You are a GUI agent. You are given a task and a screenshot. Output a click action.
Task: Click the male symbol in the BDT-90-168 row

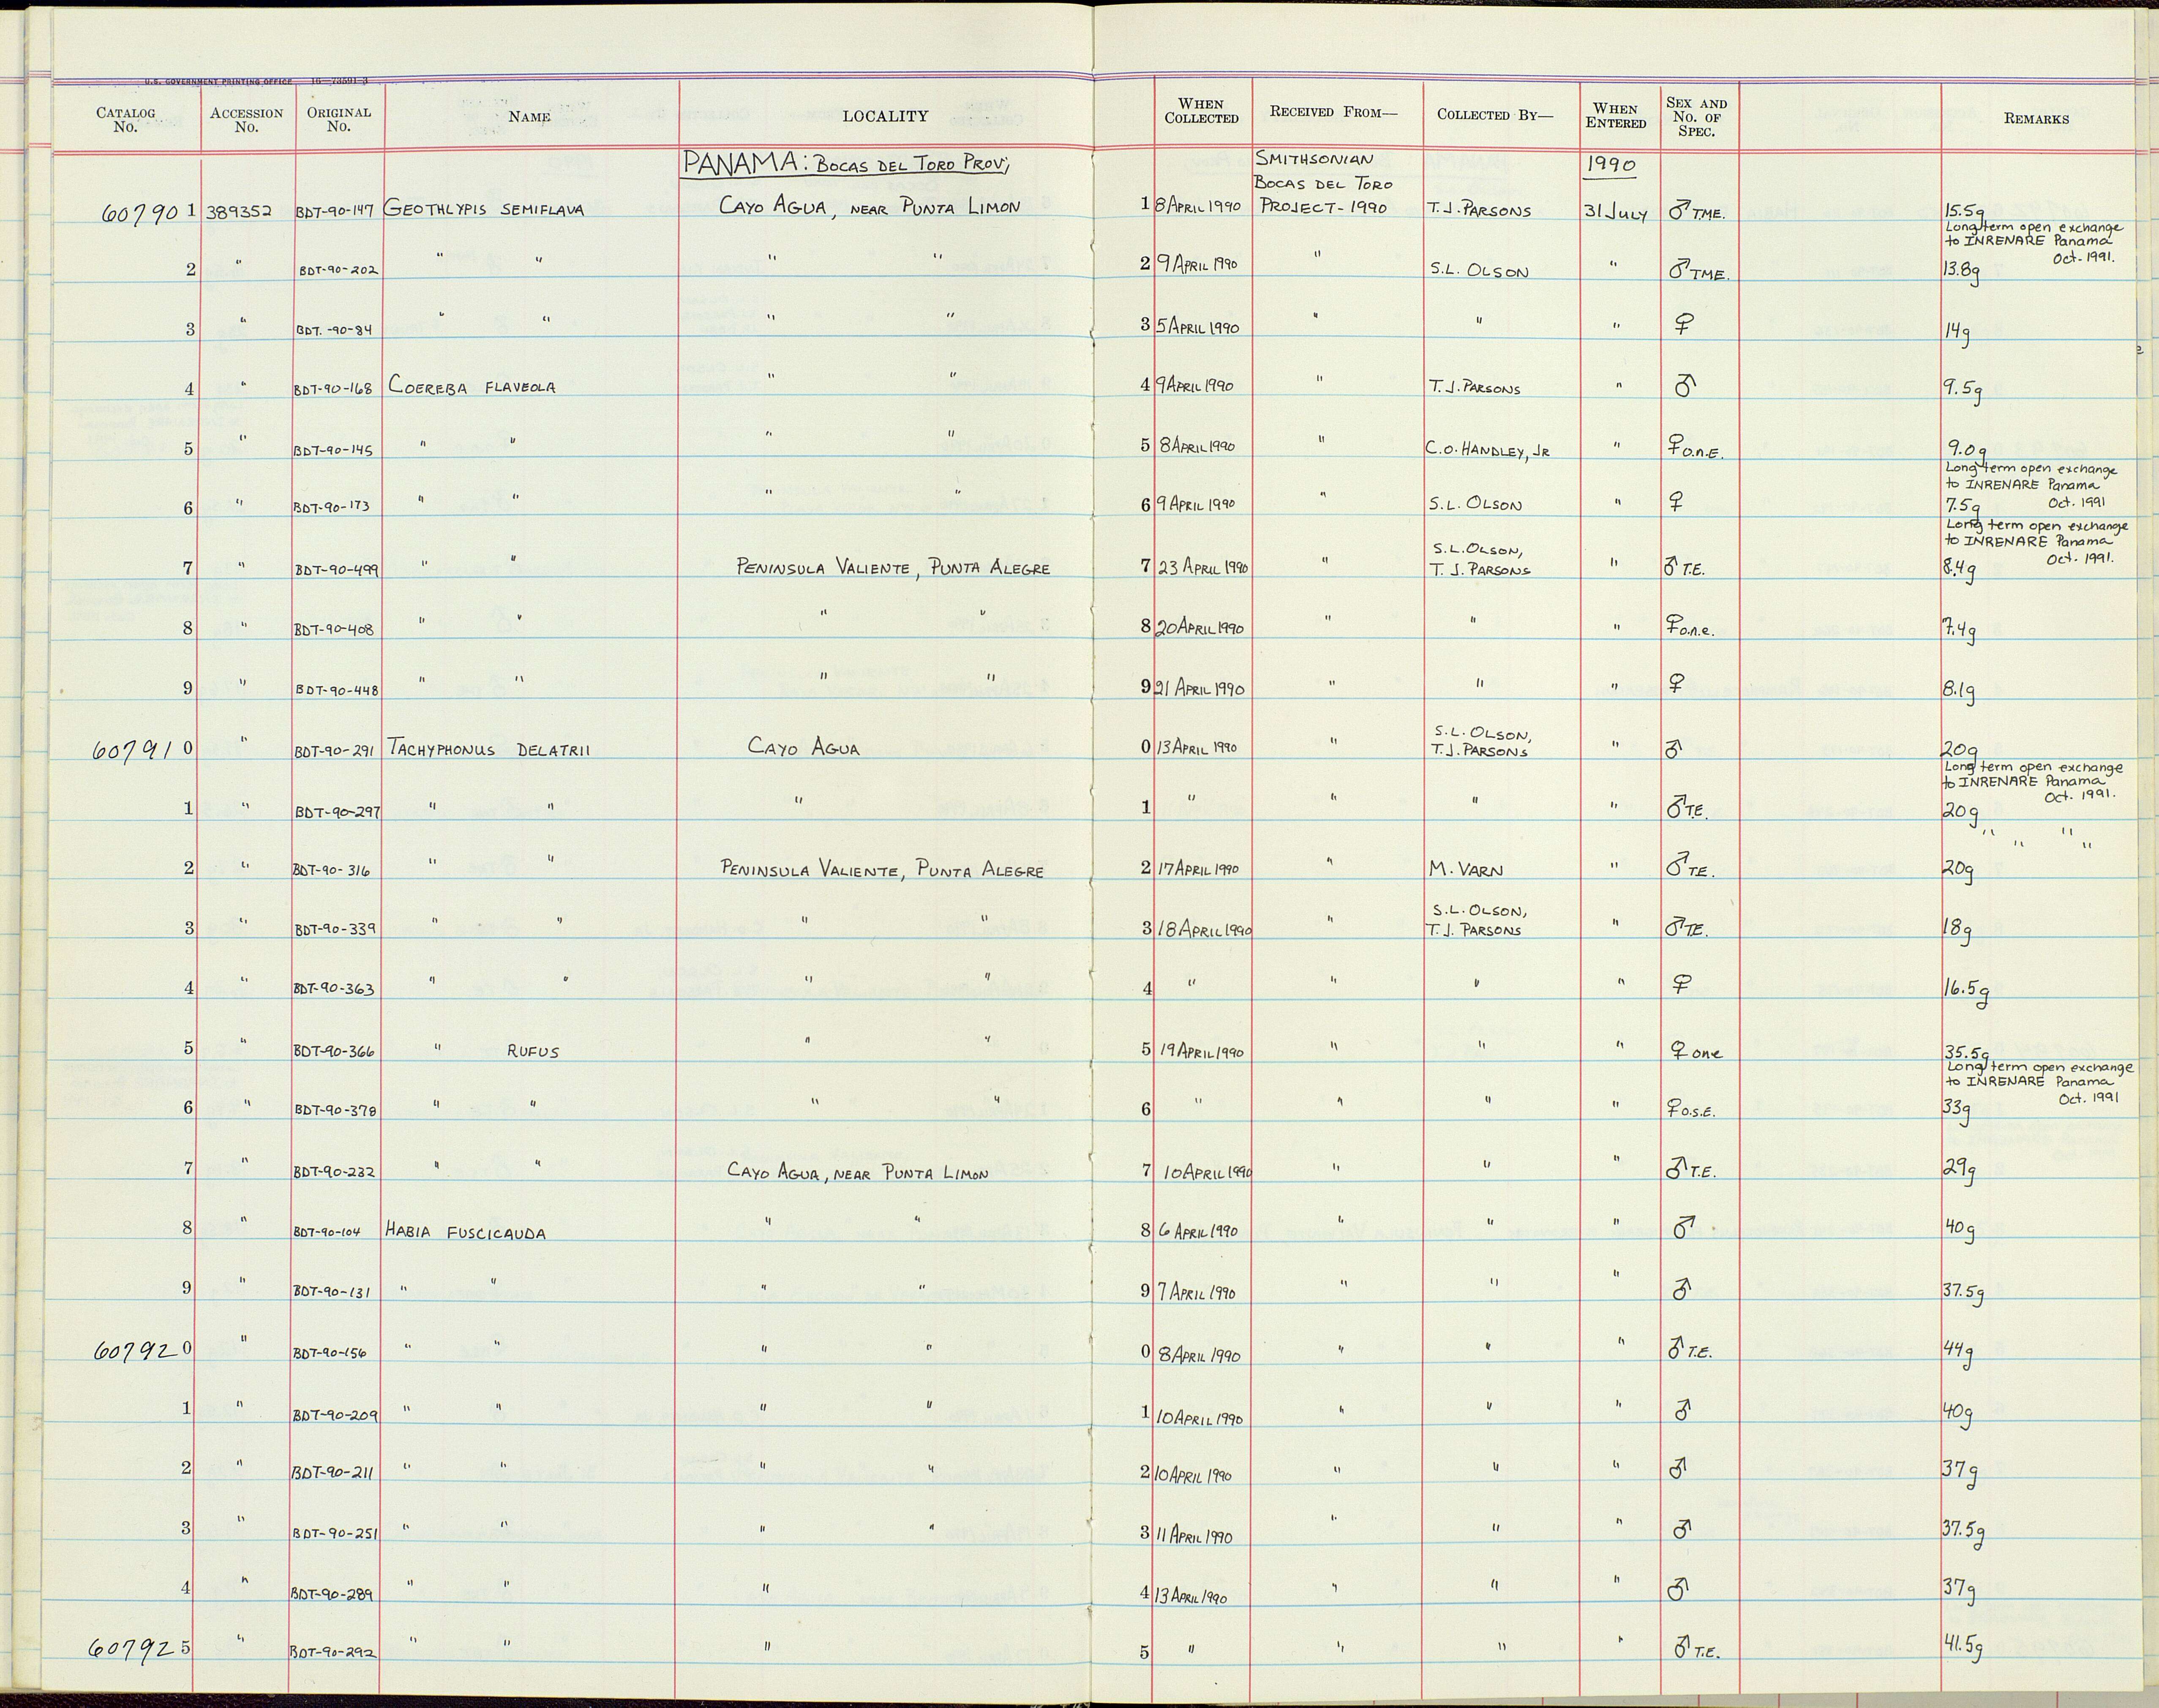[1684, 386]
